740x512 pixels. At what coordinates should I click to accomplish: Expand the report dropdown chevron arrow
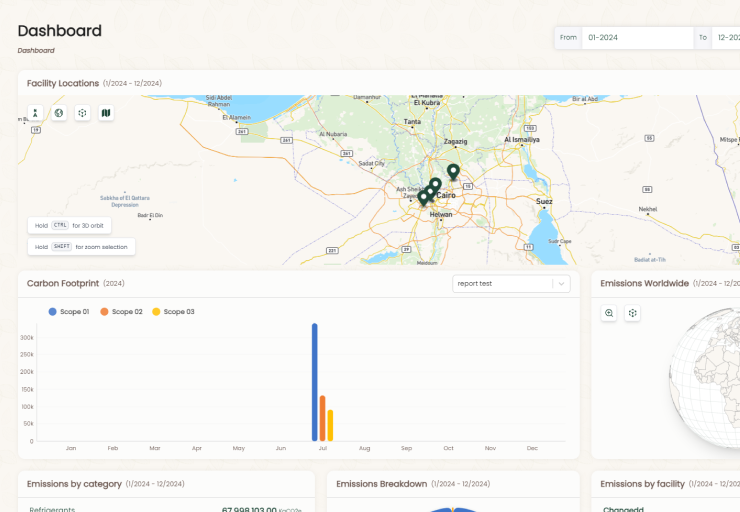562,284
